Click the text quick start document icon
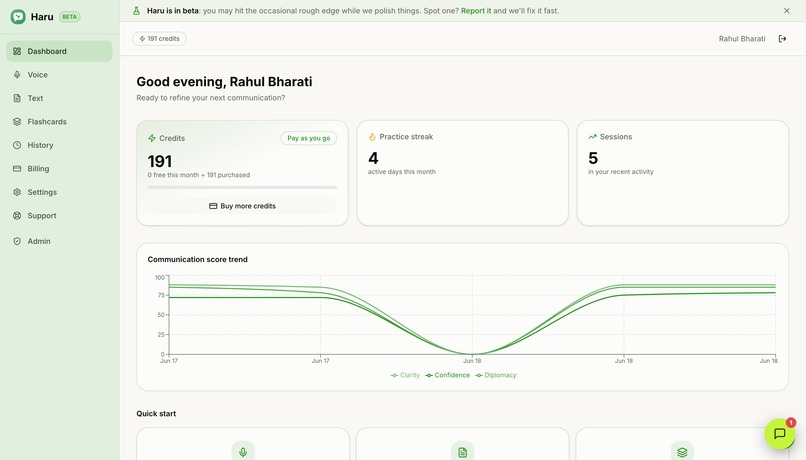 click(x=463, y=452)
